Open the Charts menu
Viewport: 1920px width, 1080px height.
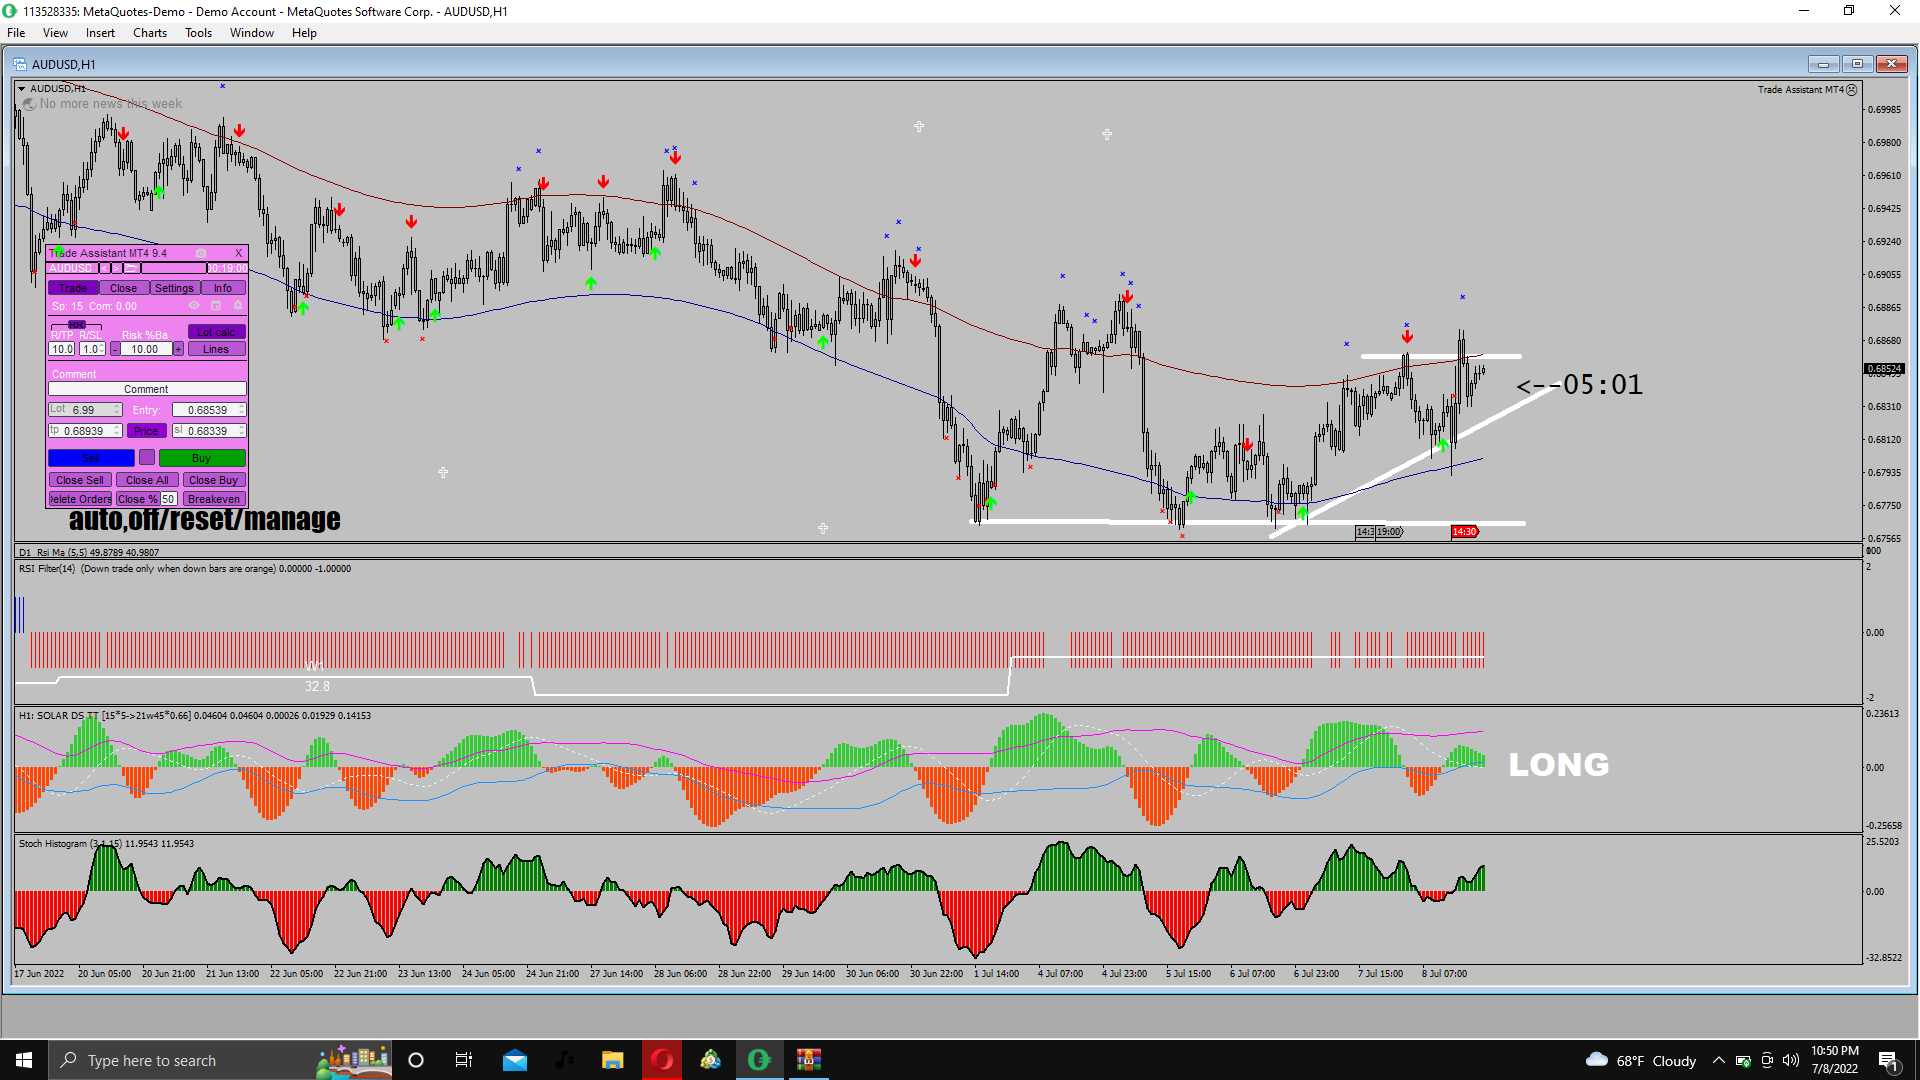150,33
